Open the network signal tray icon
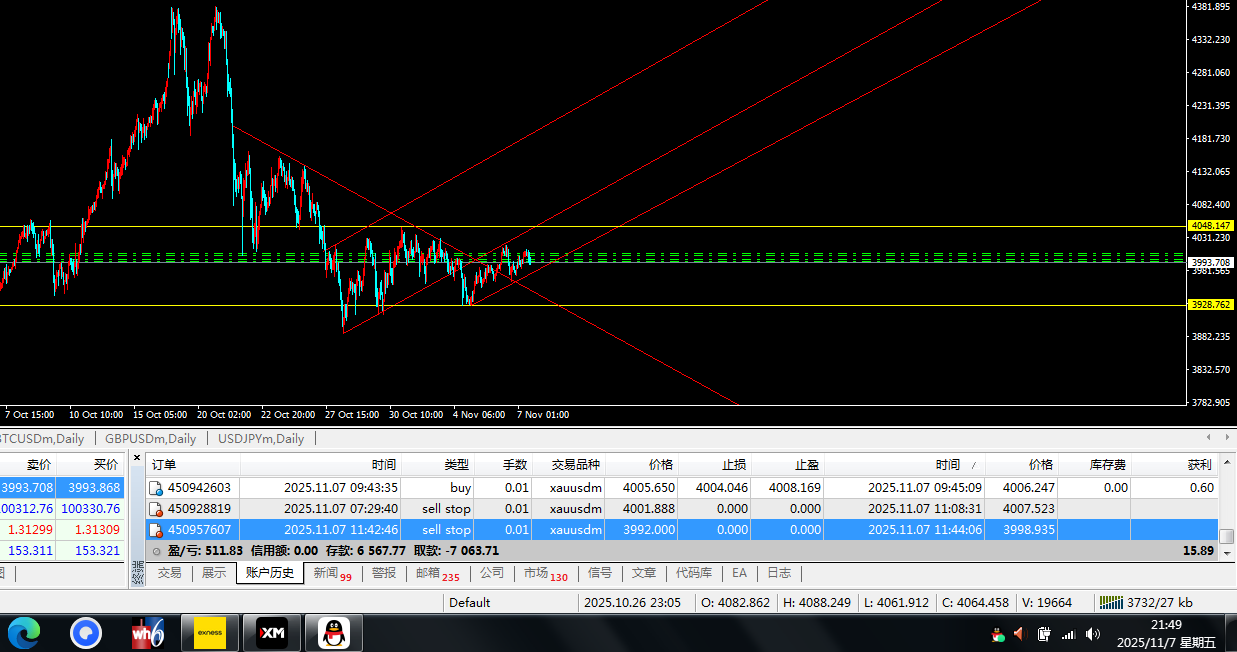1237x652 pixels. 1068,634
